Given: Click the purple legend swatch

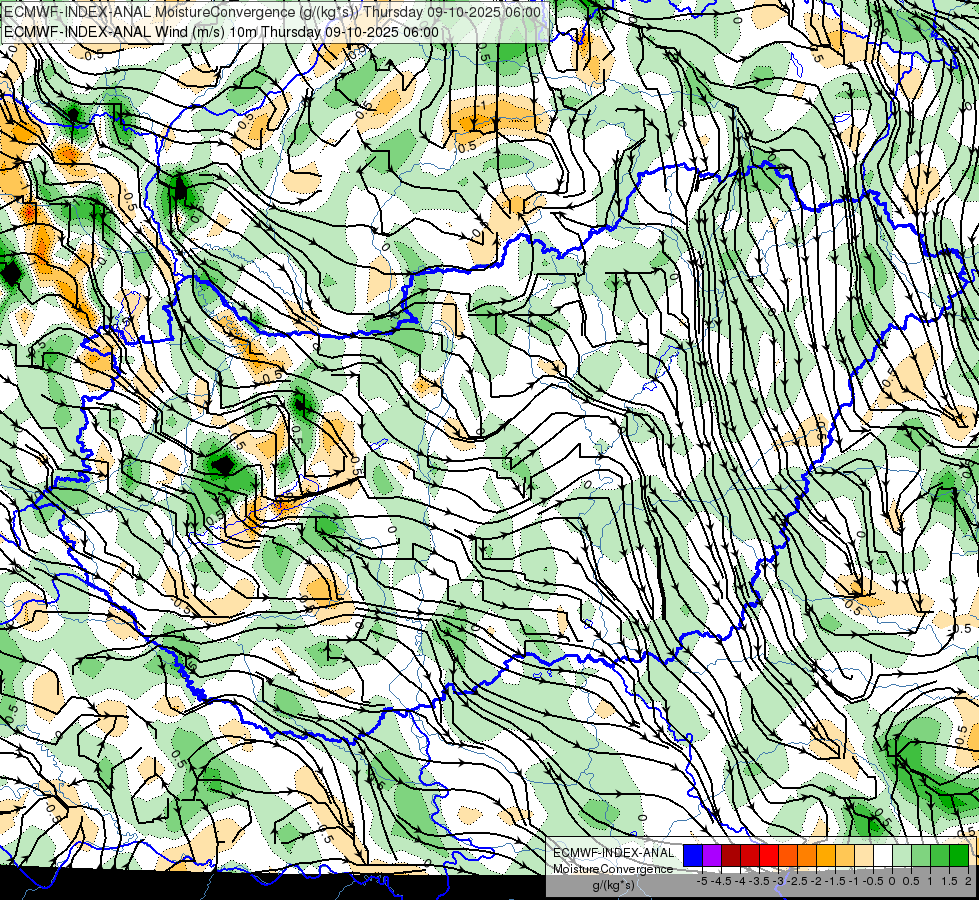Looking at the screenshot, I should pyautogui.click(x=712, y=855).
